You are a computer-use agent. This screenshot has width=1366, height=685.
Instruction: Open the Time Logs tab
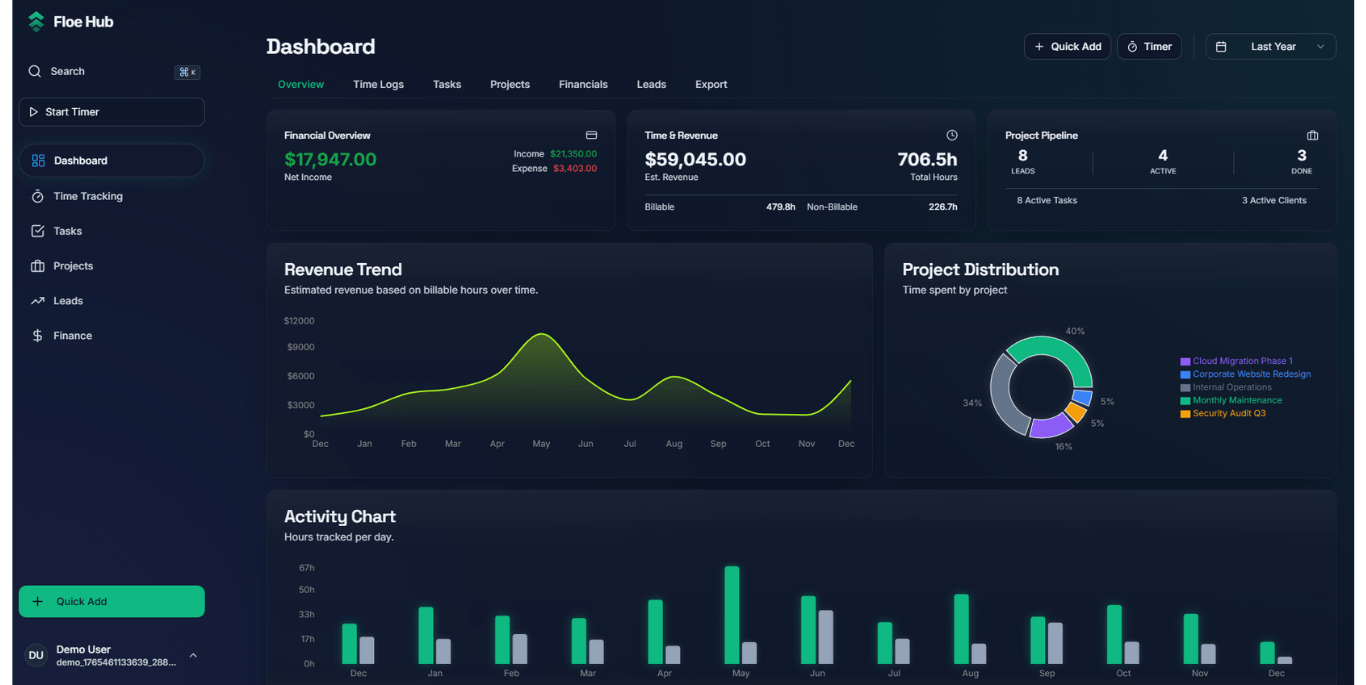pyautogui.click(x=378, y=84)
